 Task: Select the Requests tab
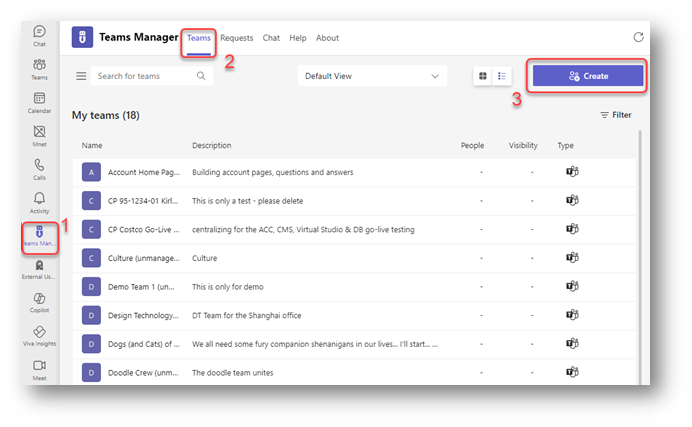click(237, 38)
